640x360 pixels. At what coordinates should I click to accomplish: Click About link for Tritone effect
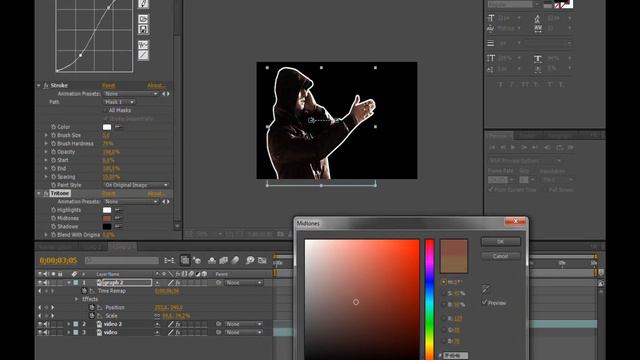156,193
